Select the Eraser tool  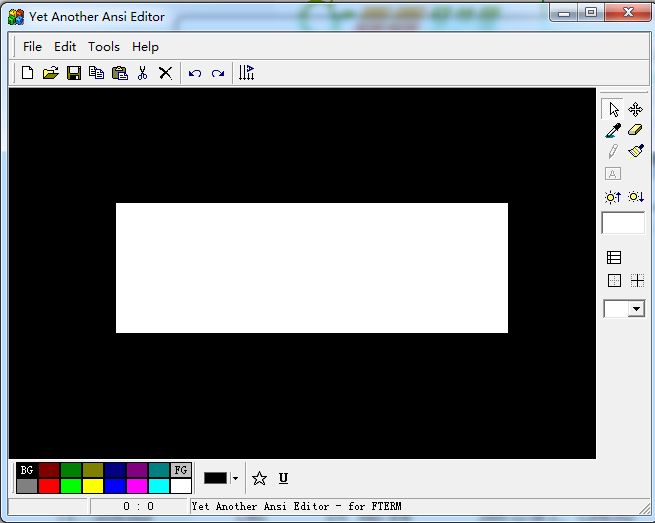(636, 130)
